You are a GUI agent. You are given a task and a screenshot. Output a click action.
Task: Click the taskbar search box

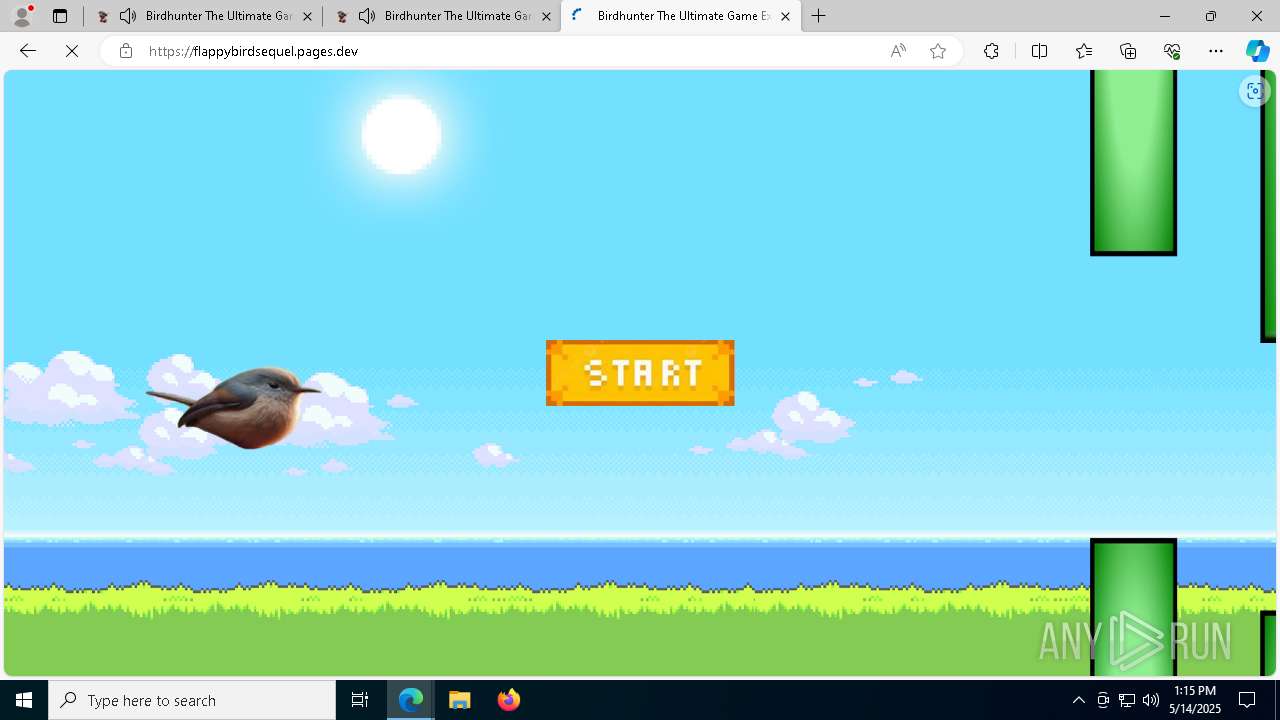(x=192, y=700)
